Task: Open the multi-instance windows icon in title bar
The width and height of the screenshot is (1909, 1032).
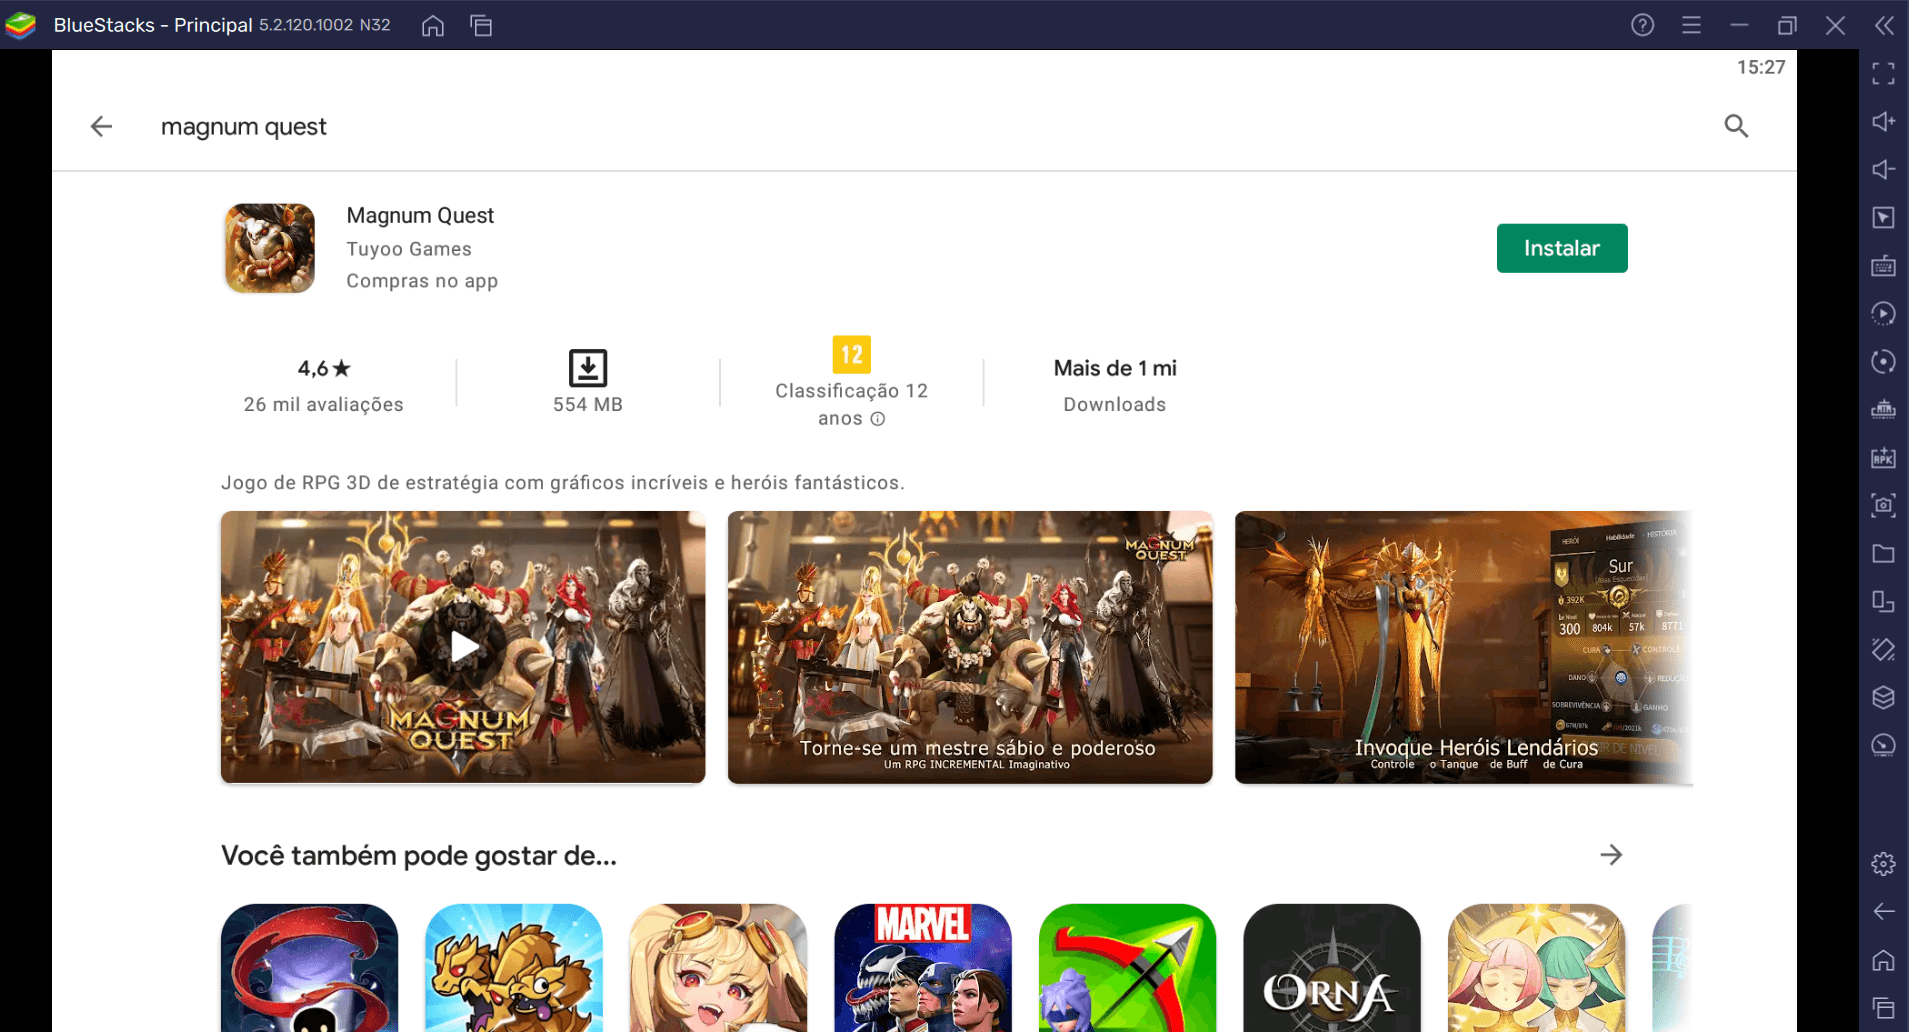Action: click(x=481, y=25)
